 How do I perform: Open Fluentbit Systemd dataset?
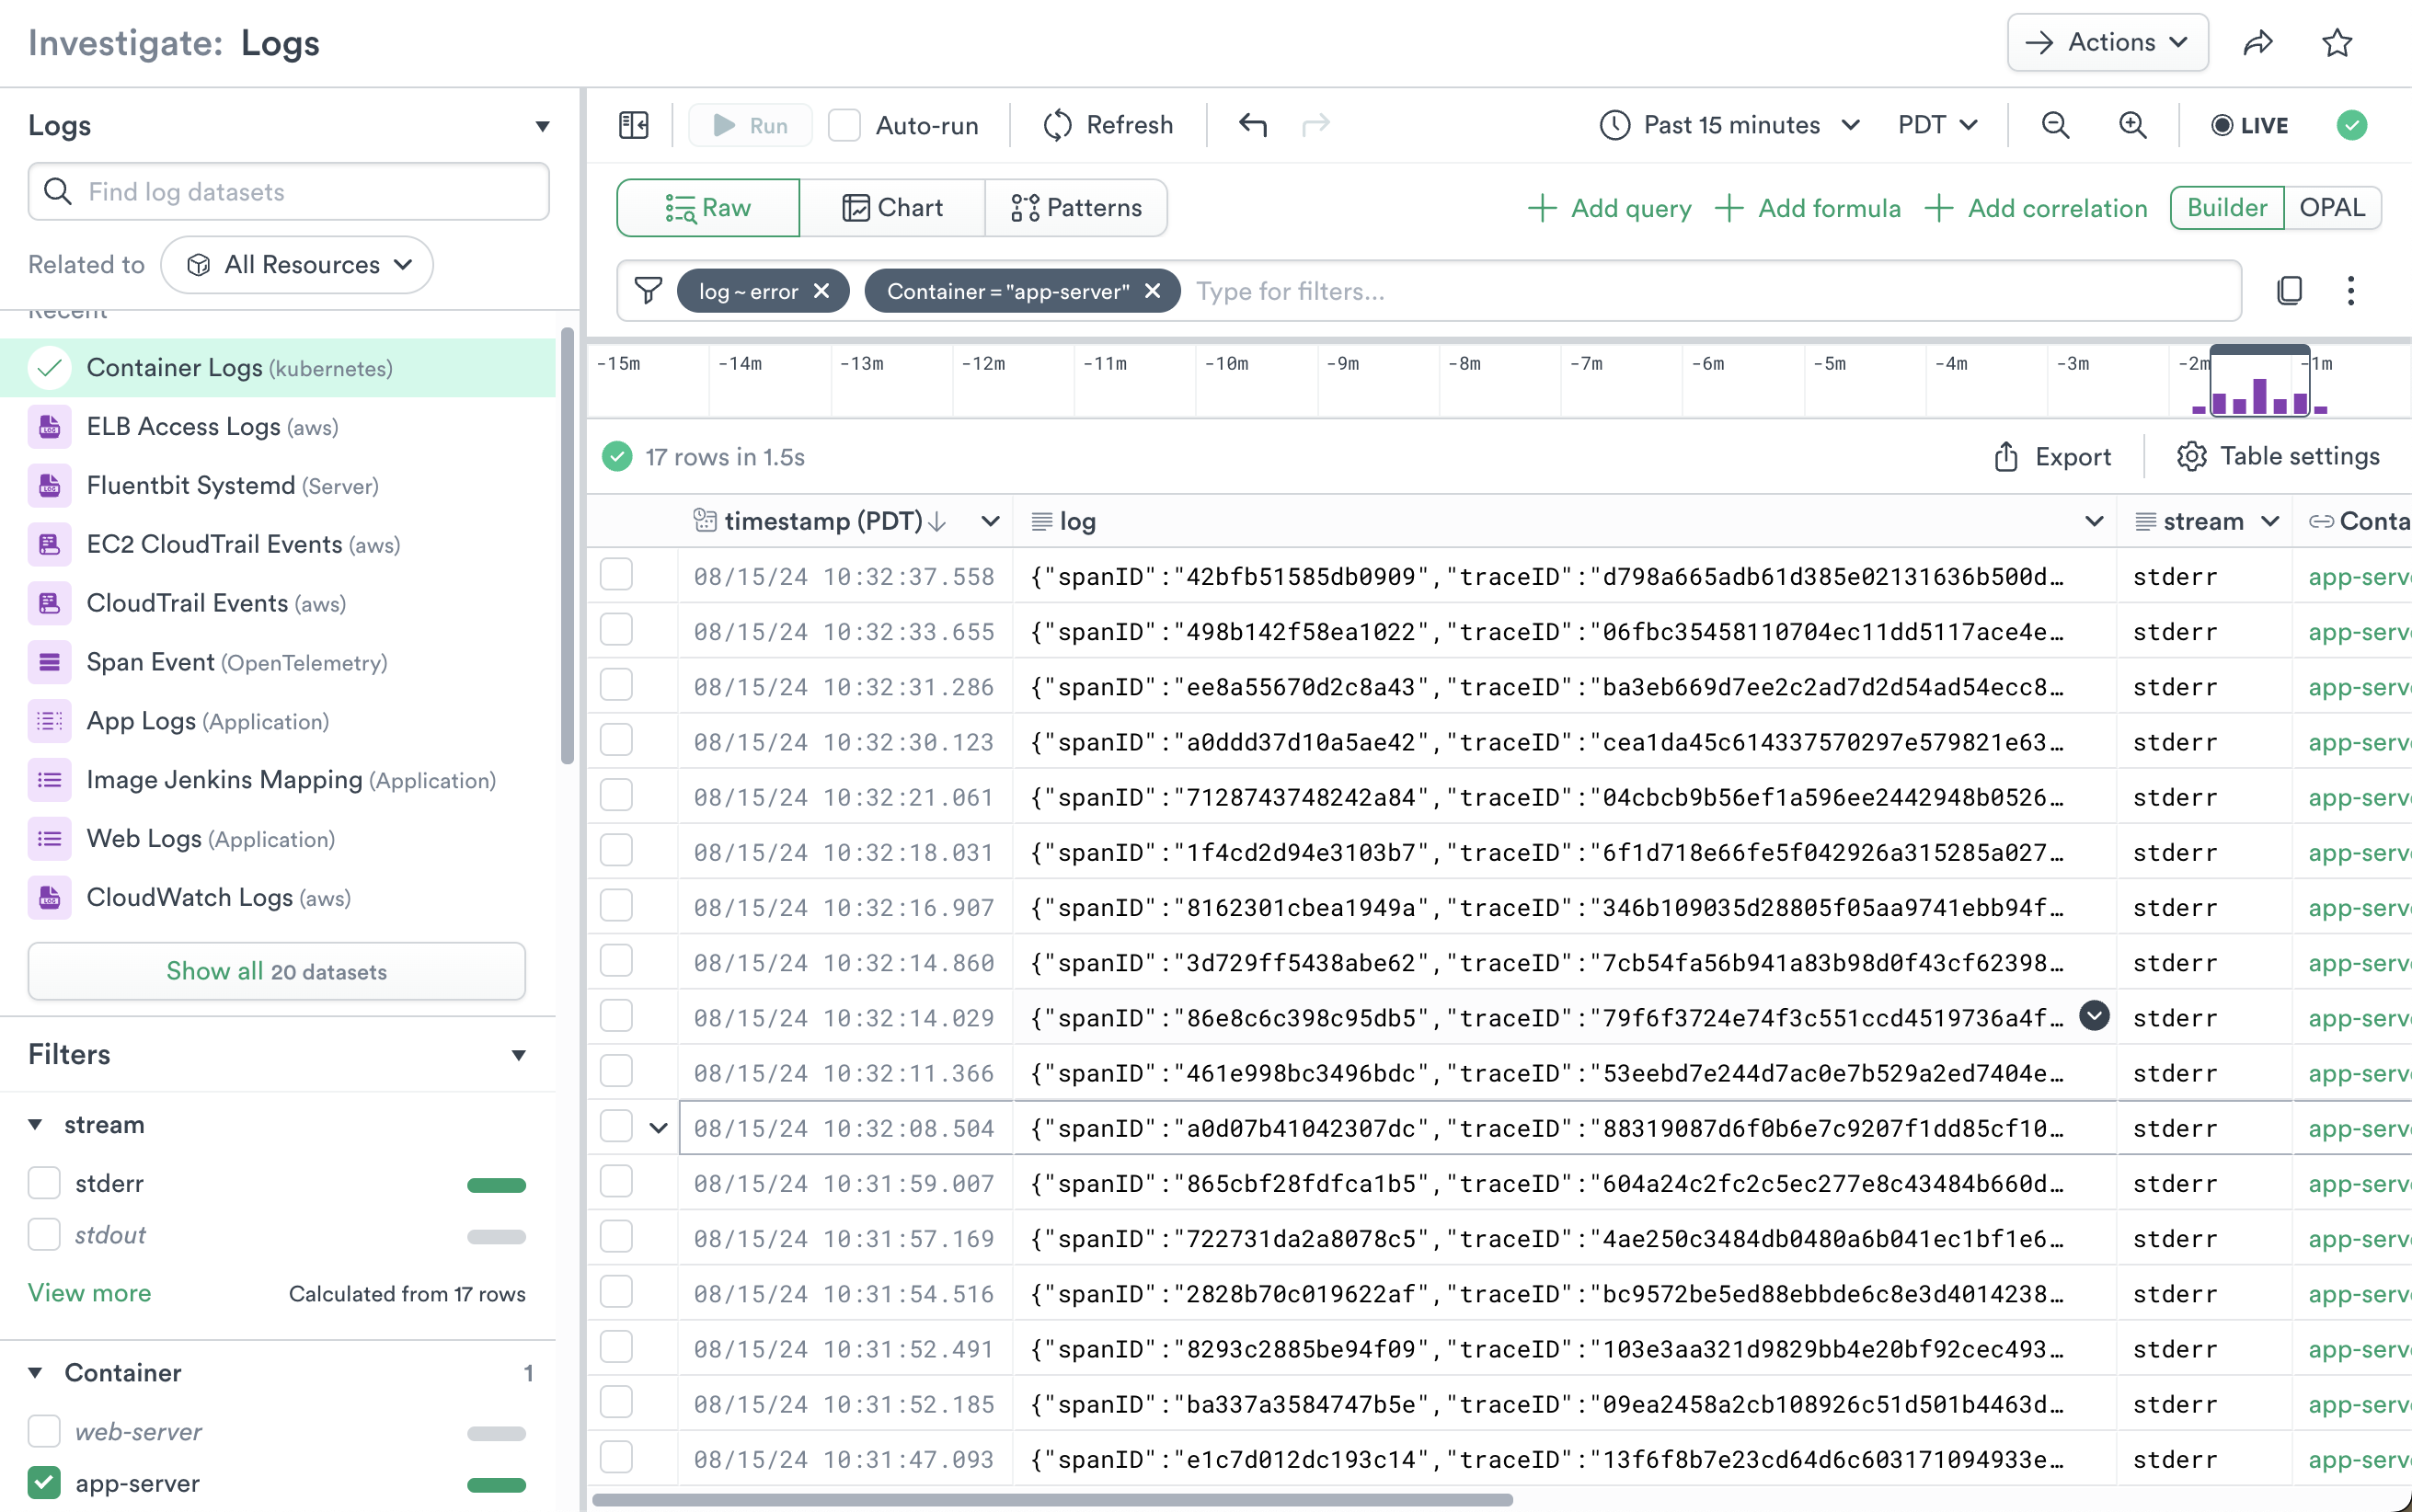click(x=278, y=486)
